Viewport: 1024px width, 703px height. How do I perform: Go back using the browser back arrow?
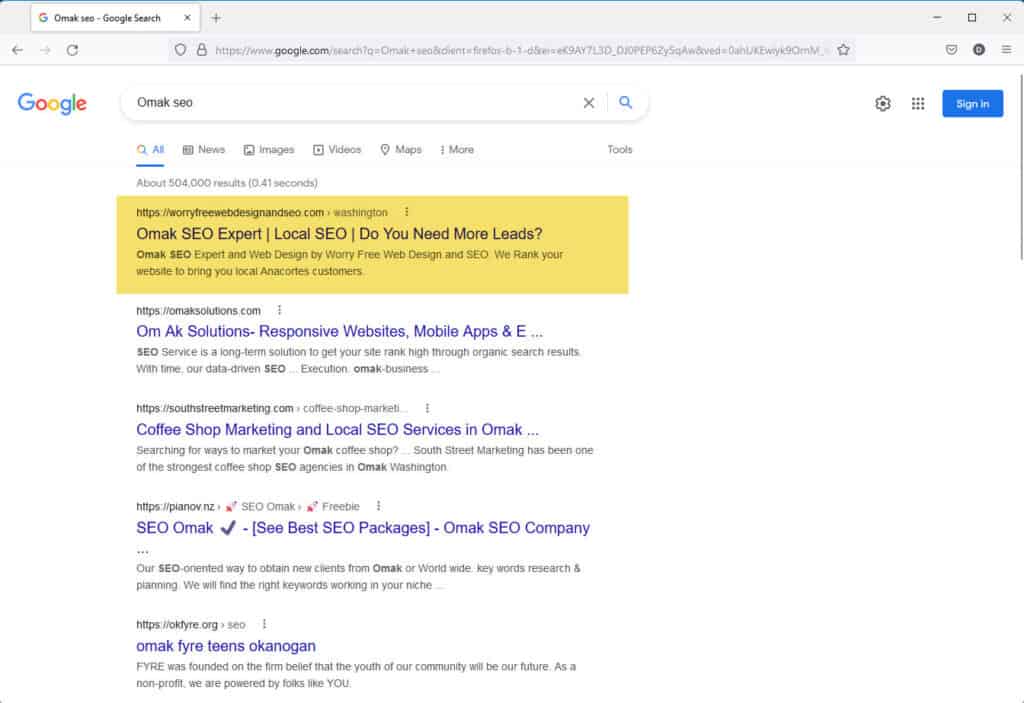(18, 50)
